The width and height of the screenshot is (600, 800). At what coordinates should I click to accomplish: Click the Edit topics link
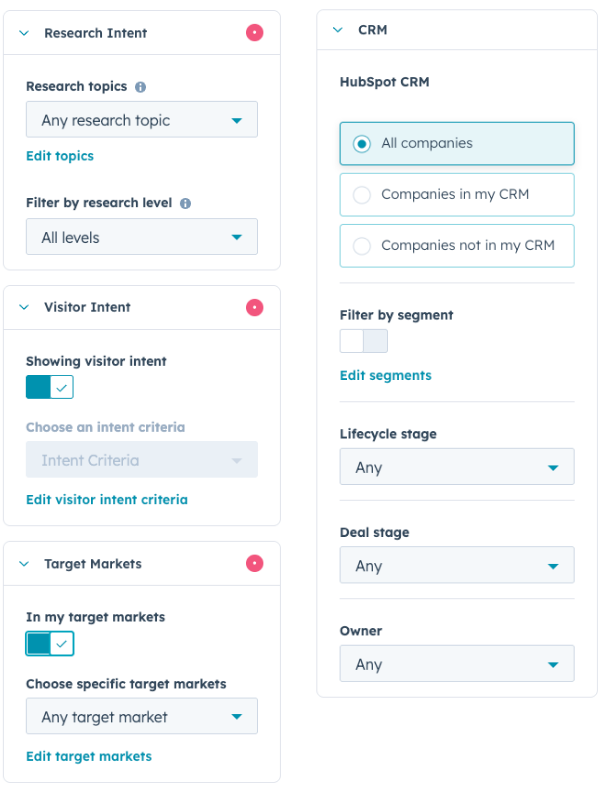coord(60,156)
